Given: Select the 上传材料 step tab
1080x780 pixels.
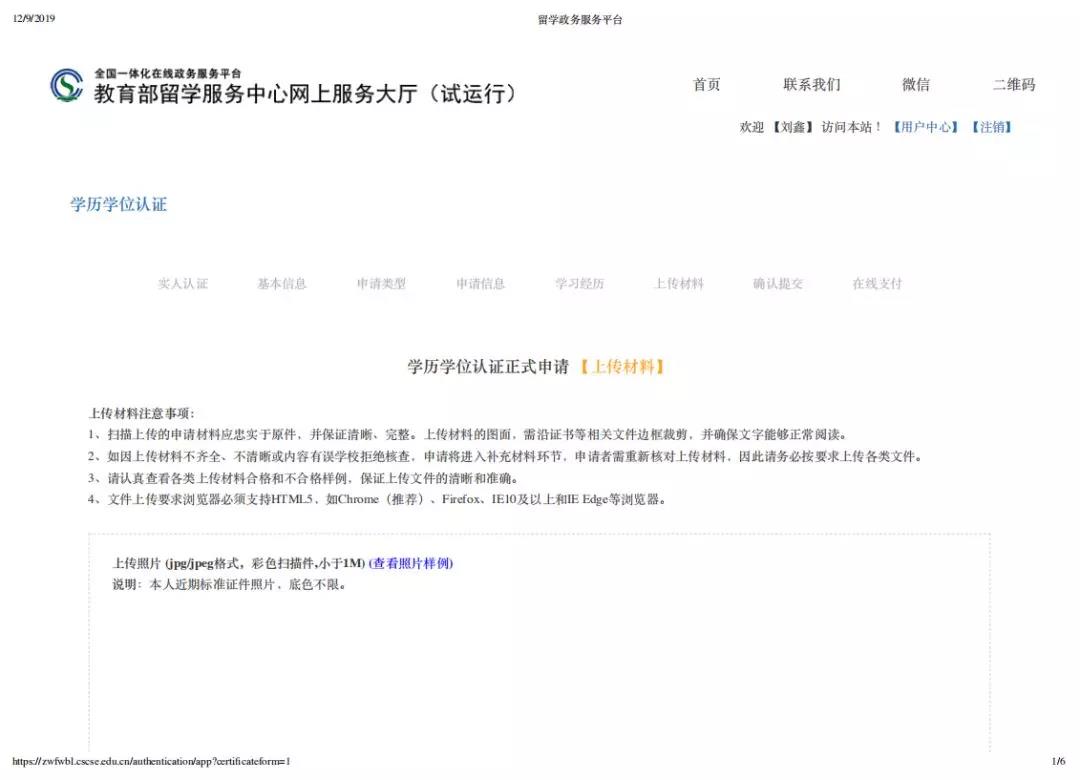Looking at the screenshot, I should 678,283.
